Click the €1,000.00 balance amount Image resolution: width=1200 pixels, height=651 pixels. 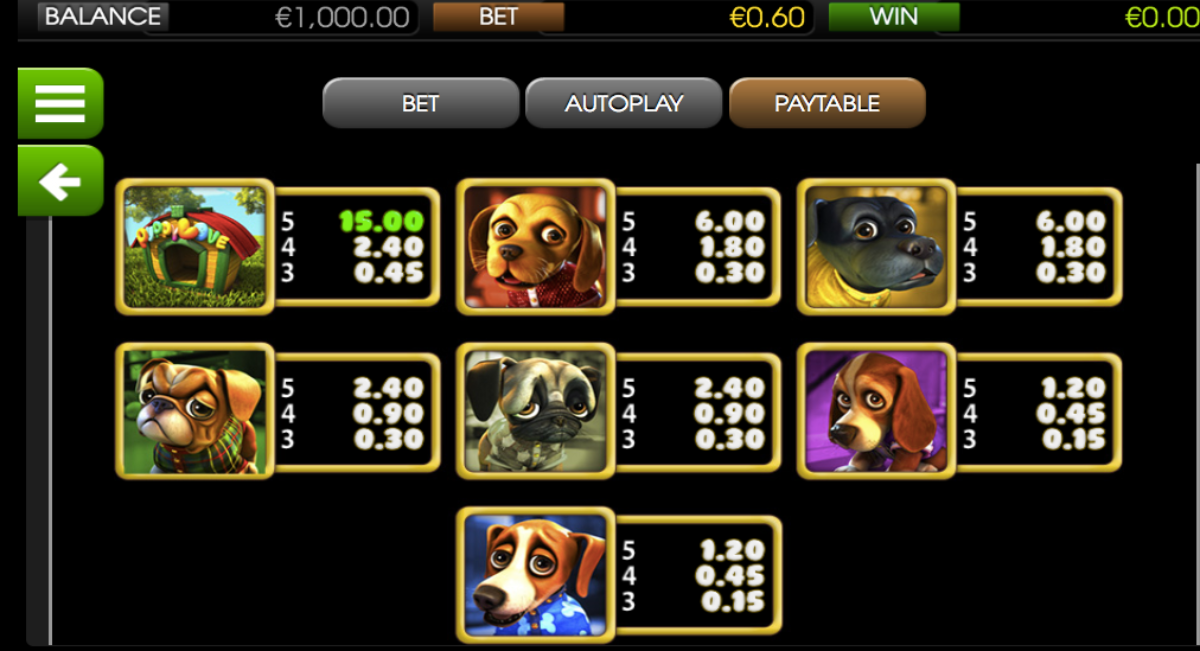tap(342, 18)
